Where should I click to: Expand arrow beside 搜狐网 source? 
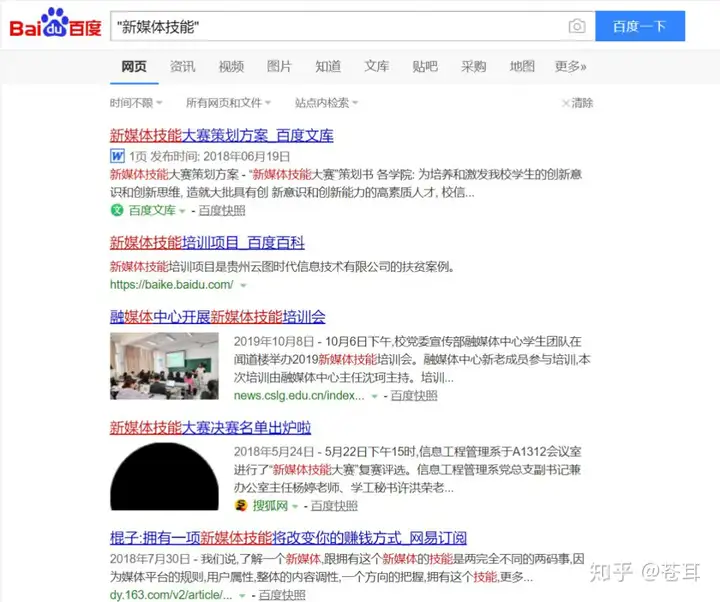tap(295, 506)
